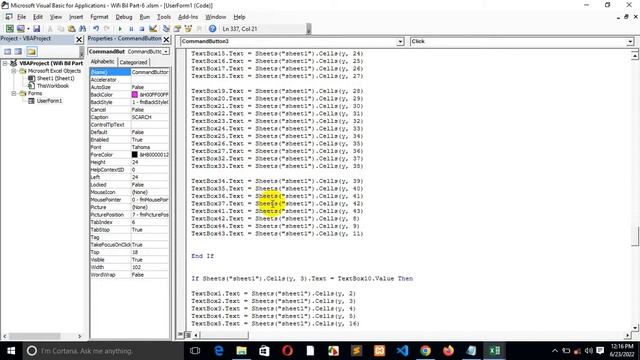
Task: Open the object selector dropdown in Properties
Action: tap(166, 52)
